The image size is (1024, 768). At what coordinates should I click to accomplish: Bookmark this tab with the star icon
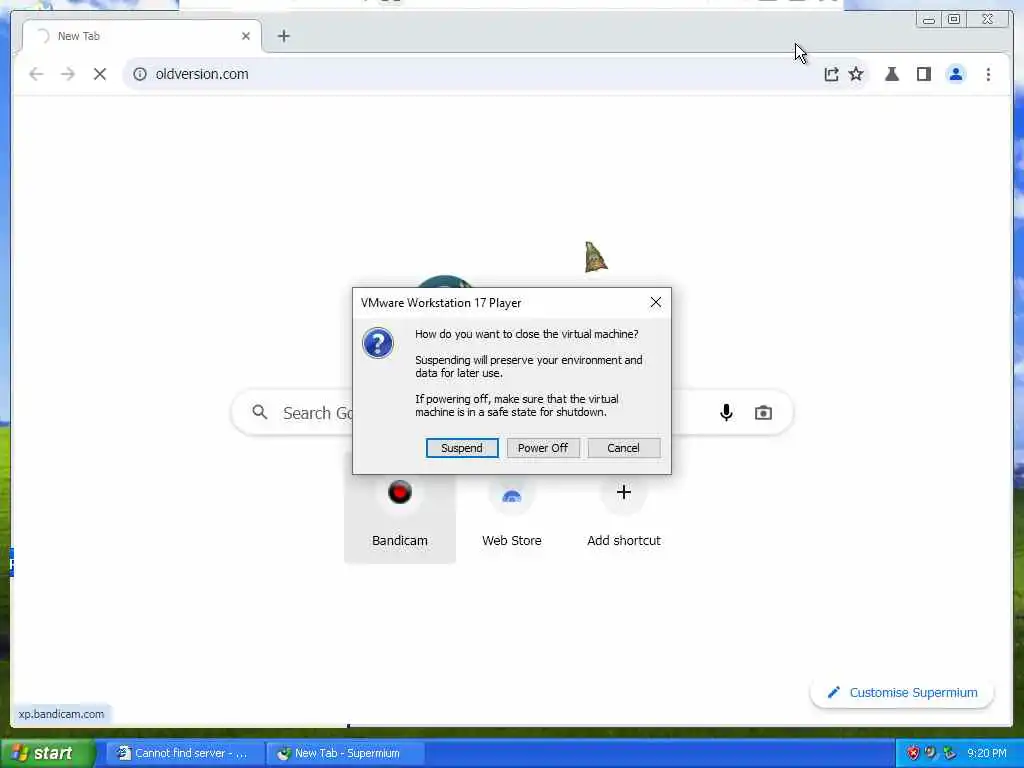pos(856,74)
